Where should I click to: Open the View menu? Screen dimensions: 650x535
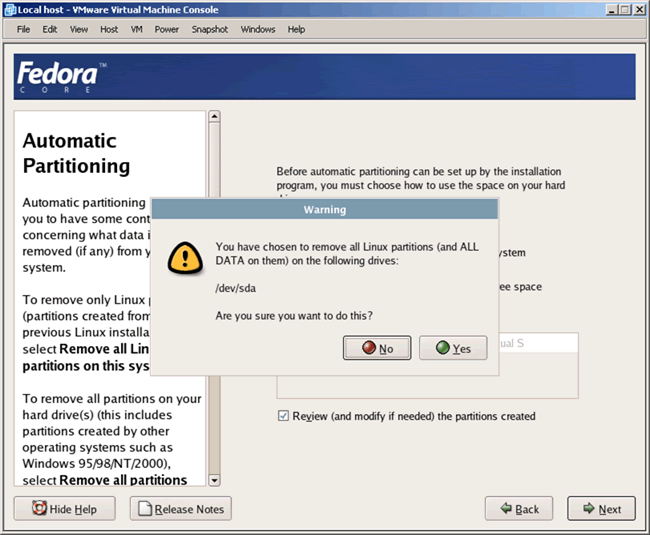79,29
